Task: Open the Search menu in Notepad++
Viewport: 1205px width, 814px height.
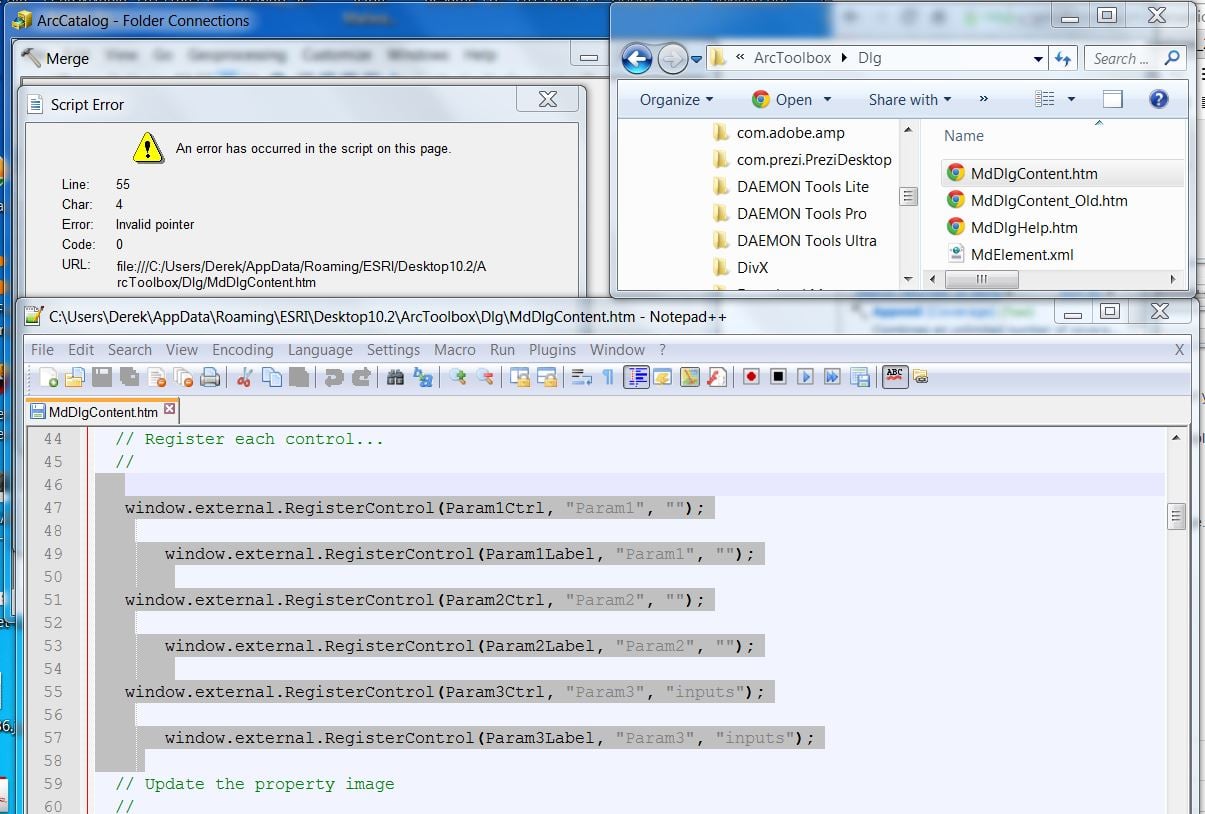Action: pyautogui.click(x=130, y=350)
